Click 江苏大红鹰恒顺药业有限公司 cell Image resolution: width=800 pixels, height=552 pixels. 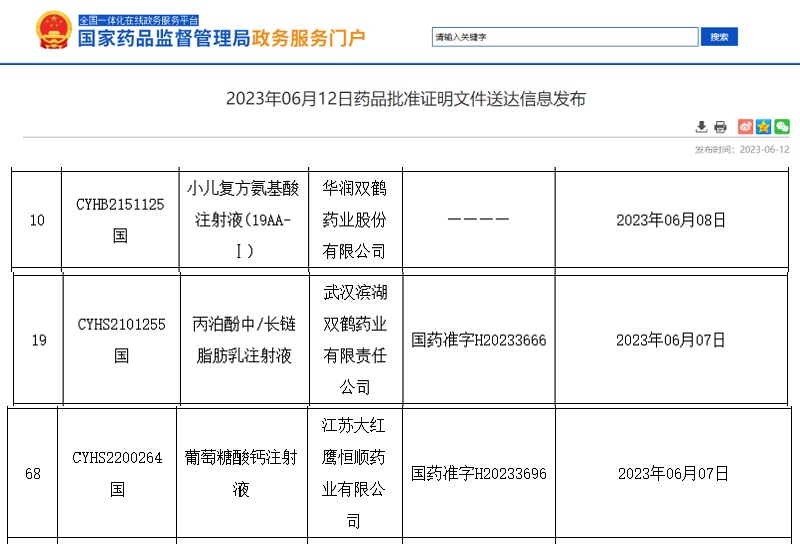354,473
